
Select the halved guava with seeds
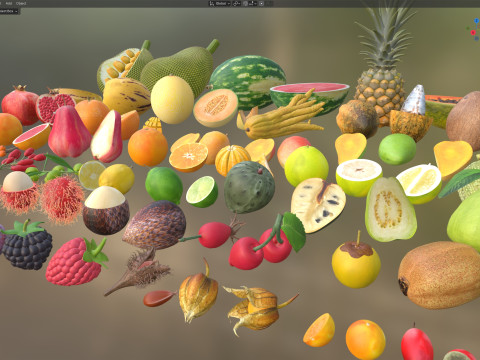pyautogui.click(x=390, y=209)
